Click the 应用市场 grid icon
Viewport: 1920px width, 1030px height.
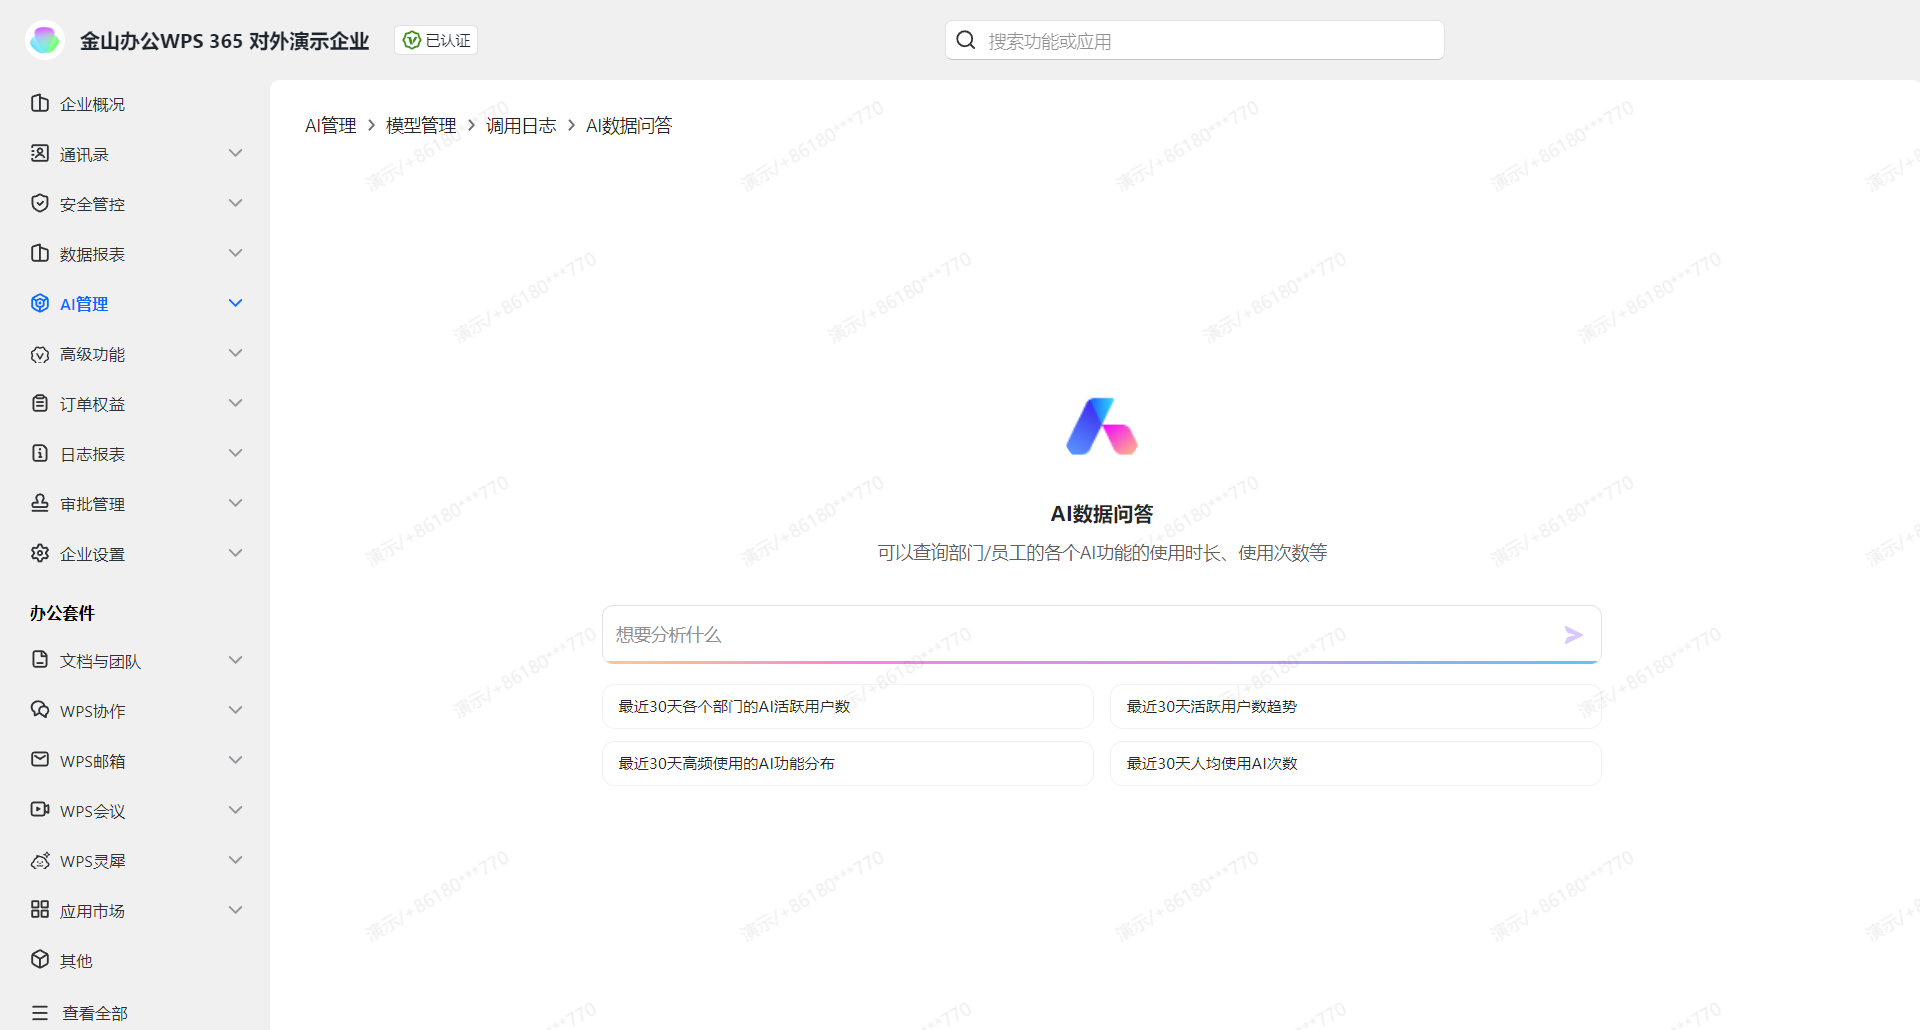pyautogui.click(x=40, y=910)
